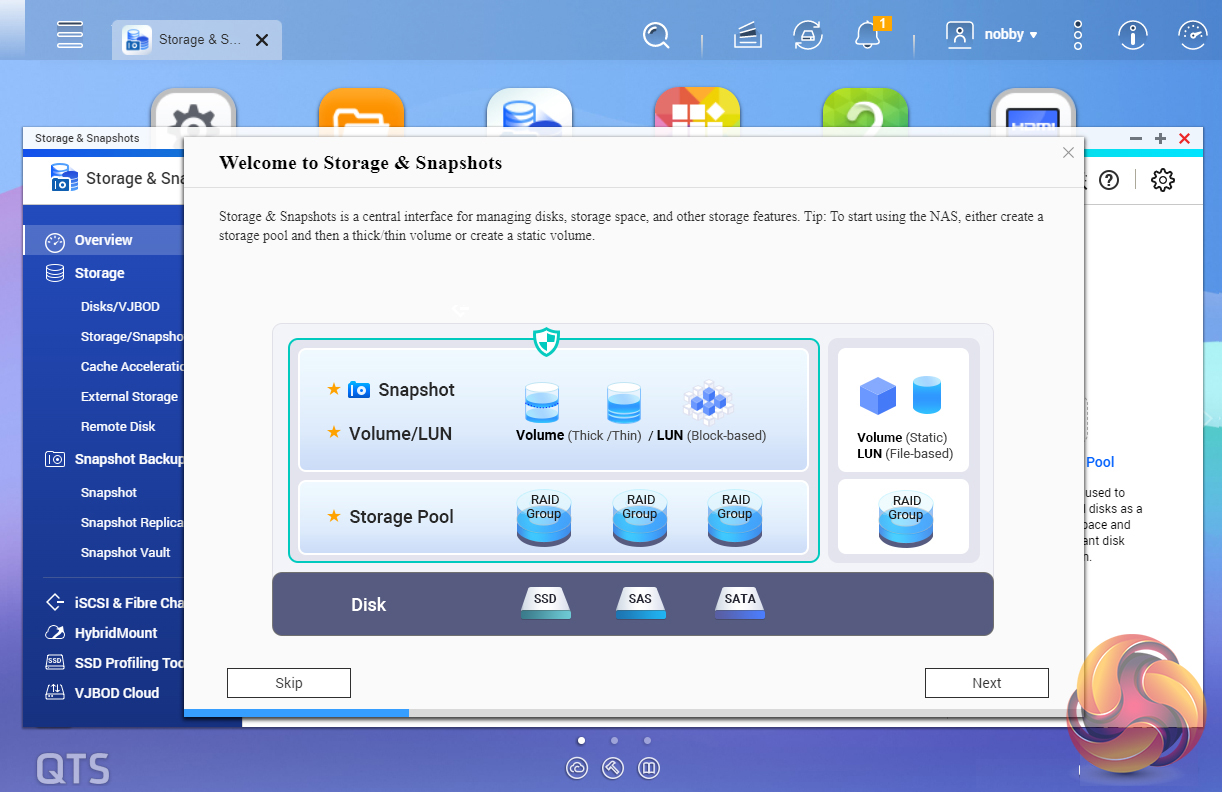This screenshot has width=1222, height=792.
Task: Click the 'Disk' label in diagram
Action: (x=368, y=605)
